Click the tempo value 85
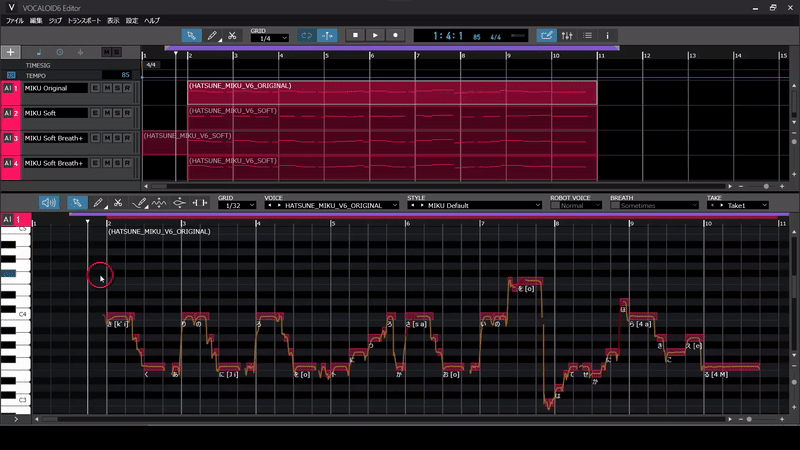This screenshot has height=450, width=800. 125,75
